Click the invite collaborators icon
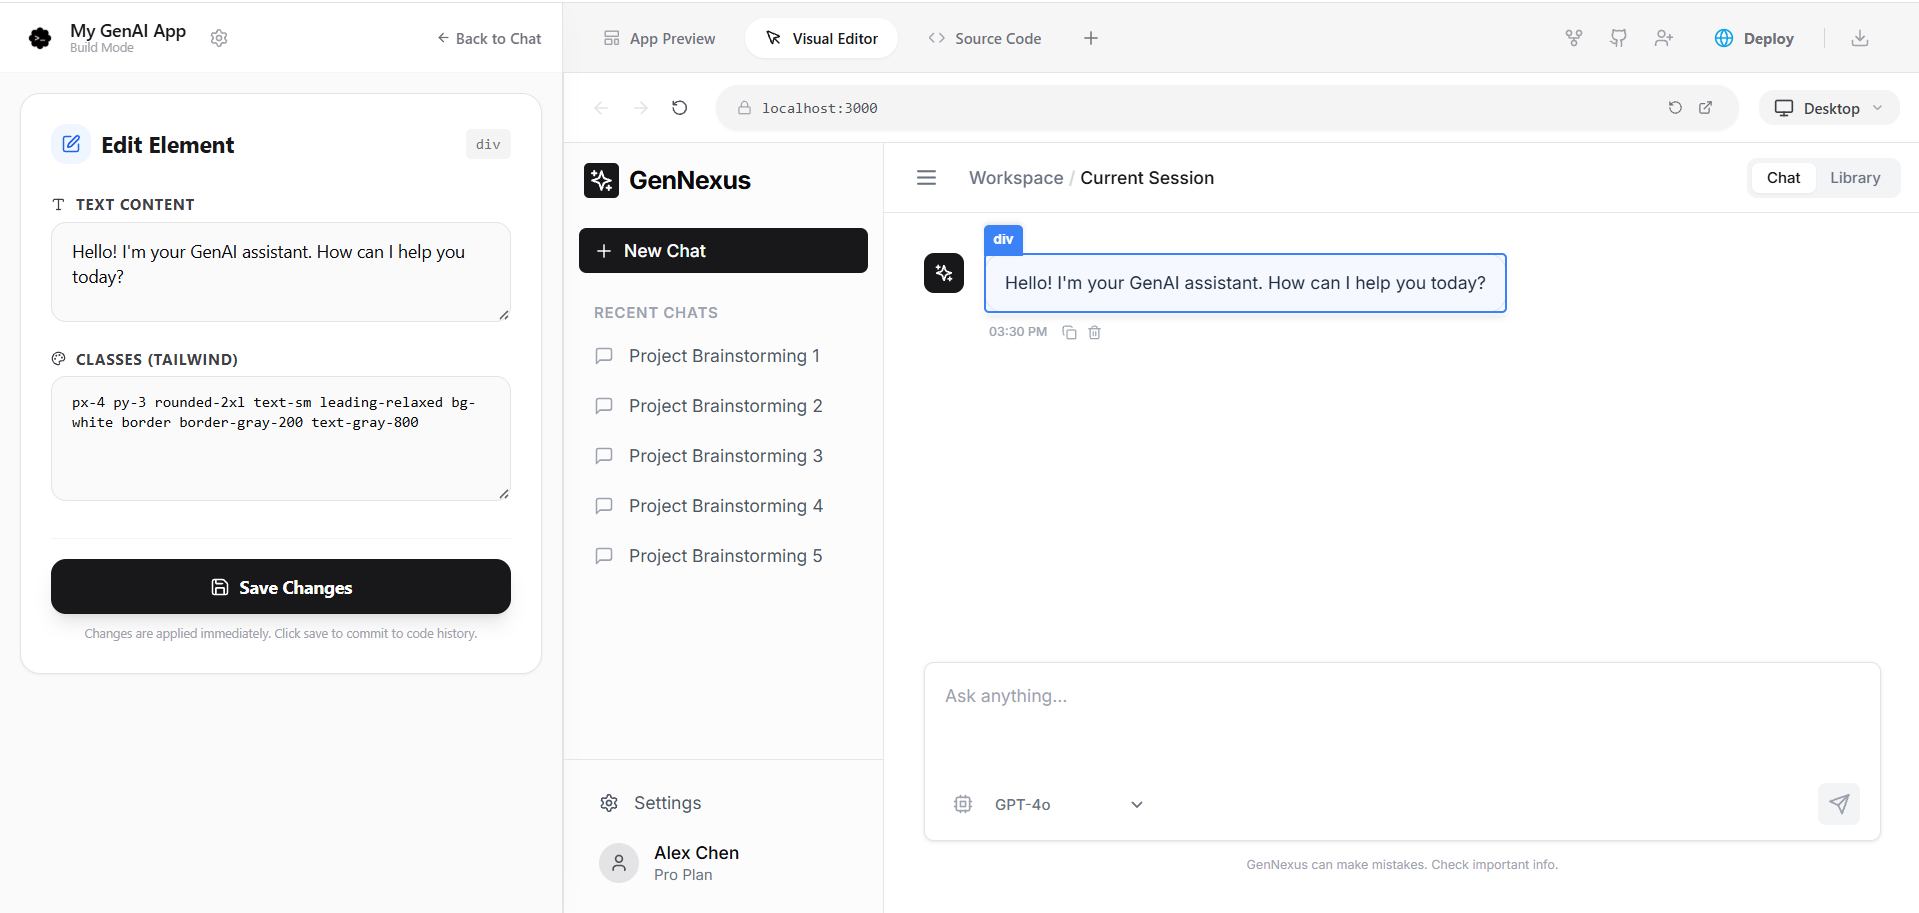This screenshot has width=1919, height=913. tap(1663, 38)
